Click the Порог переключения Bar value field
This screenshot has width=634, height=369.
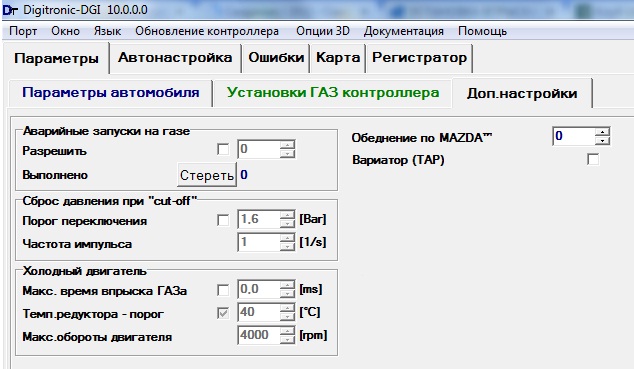(259, 219)
